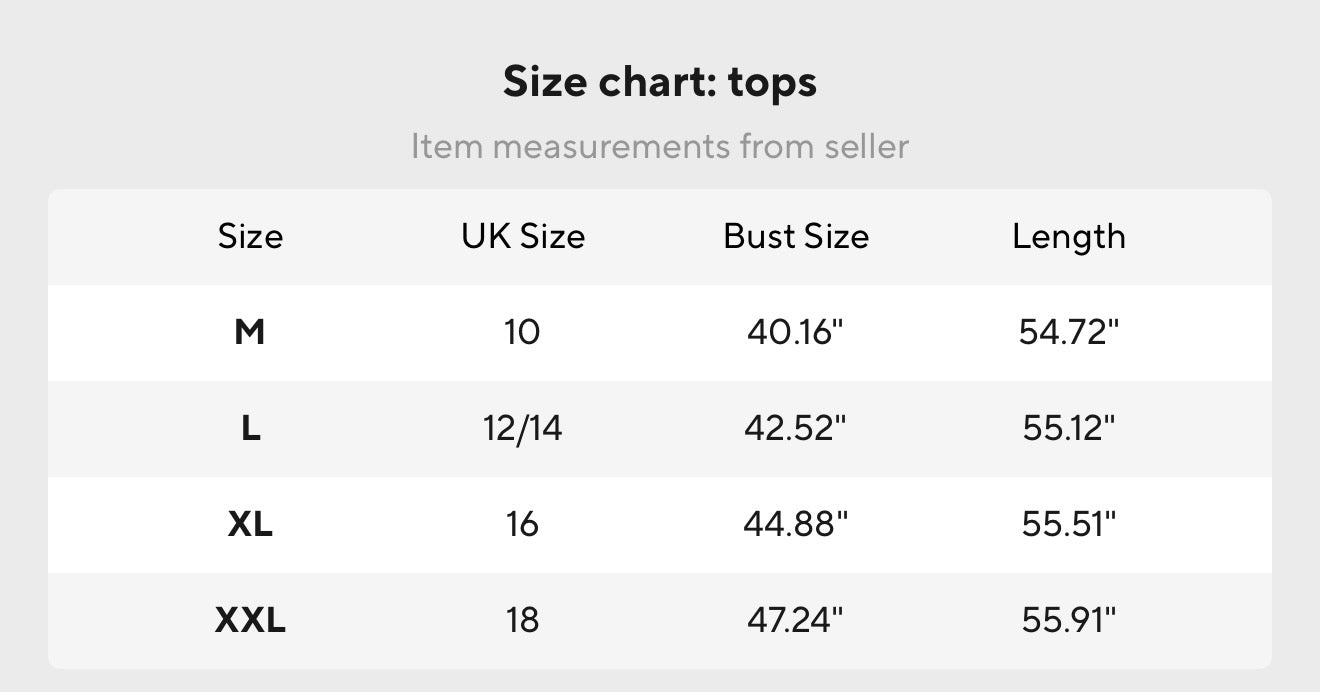The height and width of the screenshot is (692, 1320).
Task: Choose the XL size row label
Action: pyautogui.click(x=250, y=524)
